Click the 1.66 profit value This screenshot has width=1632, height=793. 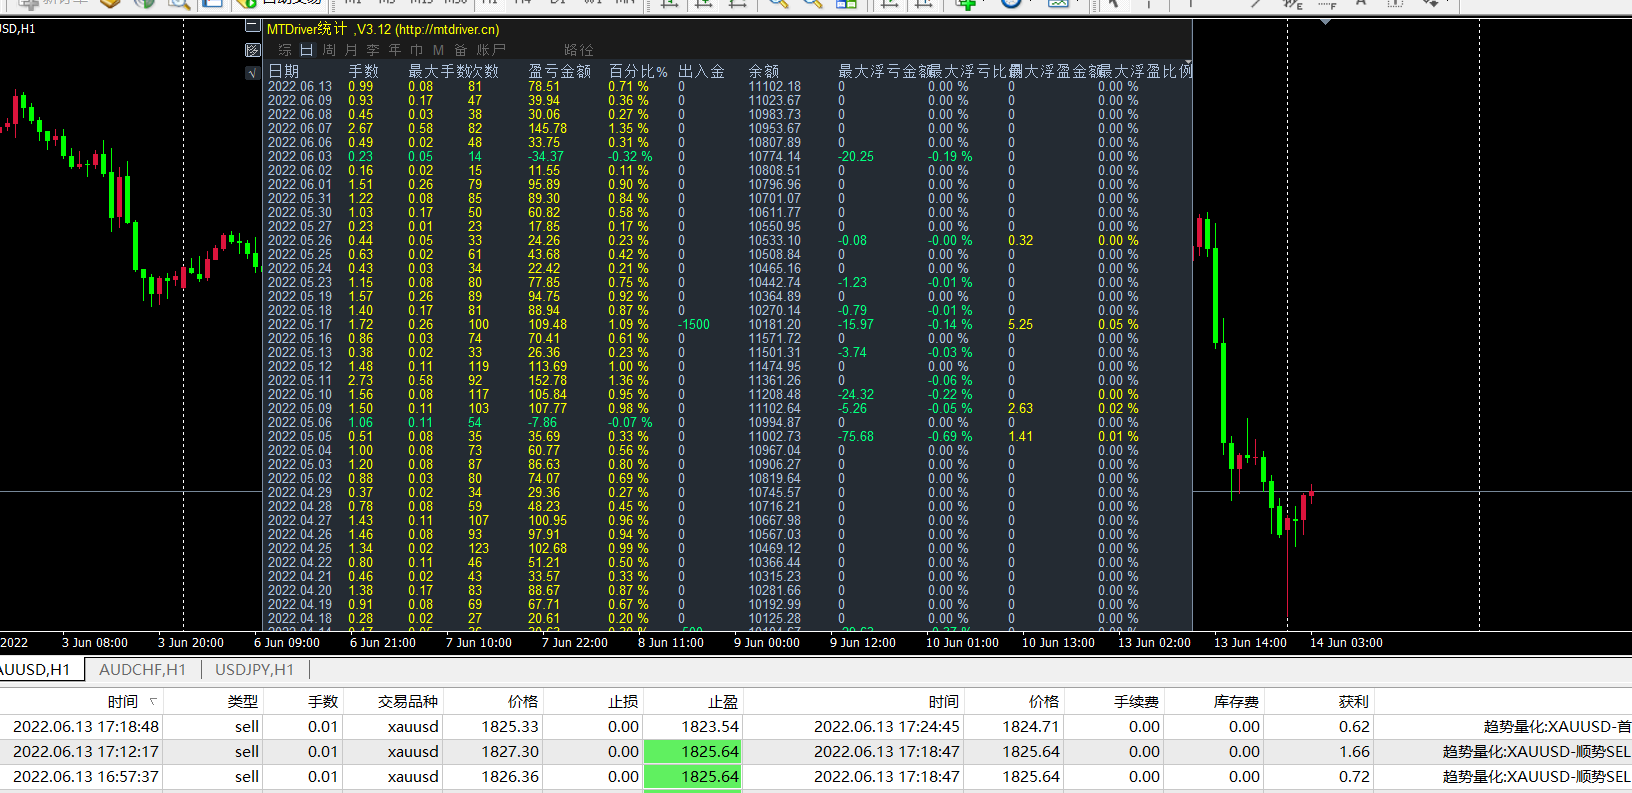tap(1355, 752)
